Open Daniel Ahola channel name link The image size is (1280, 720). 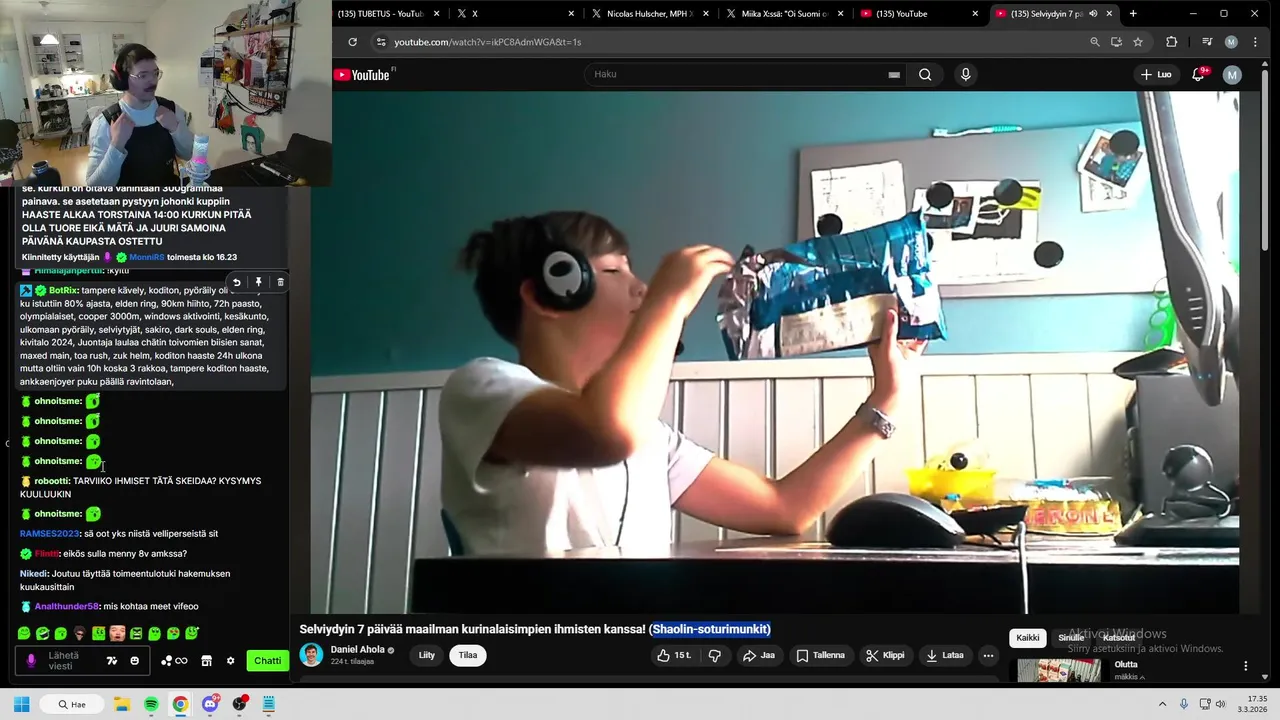click(x=357, y=649)
